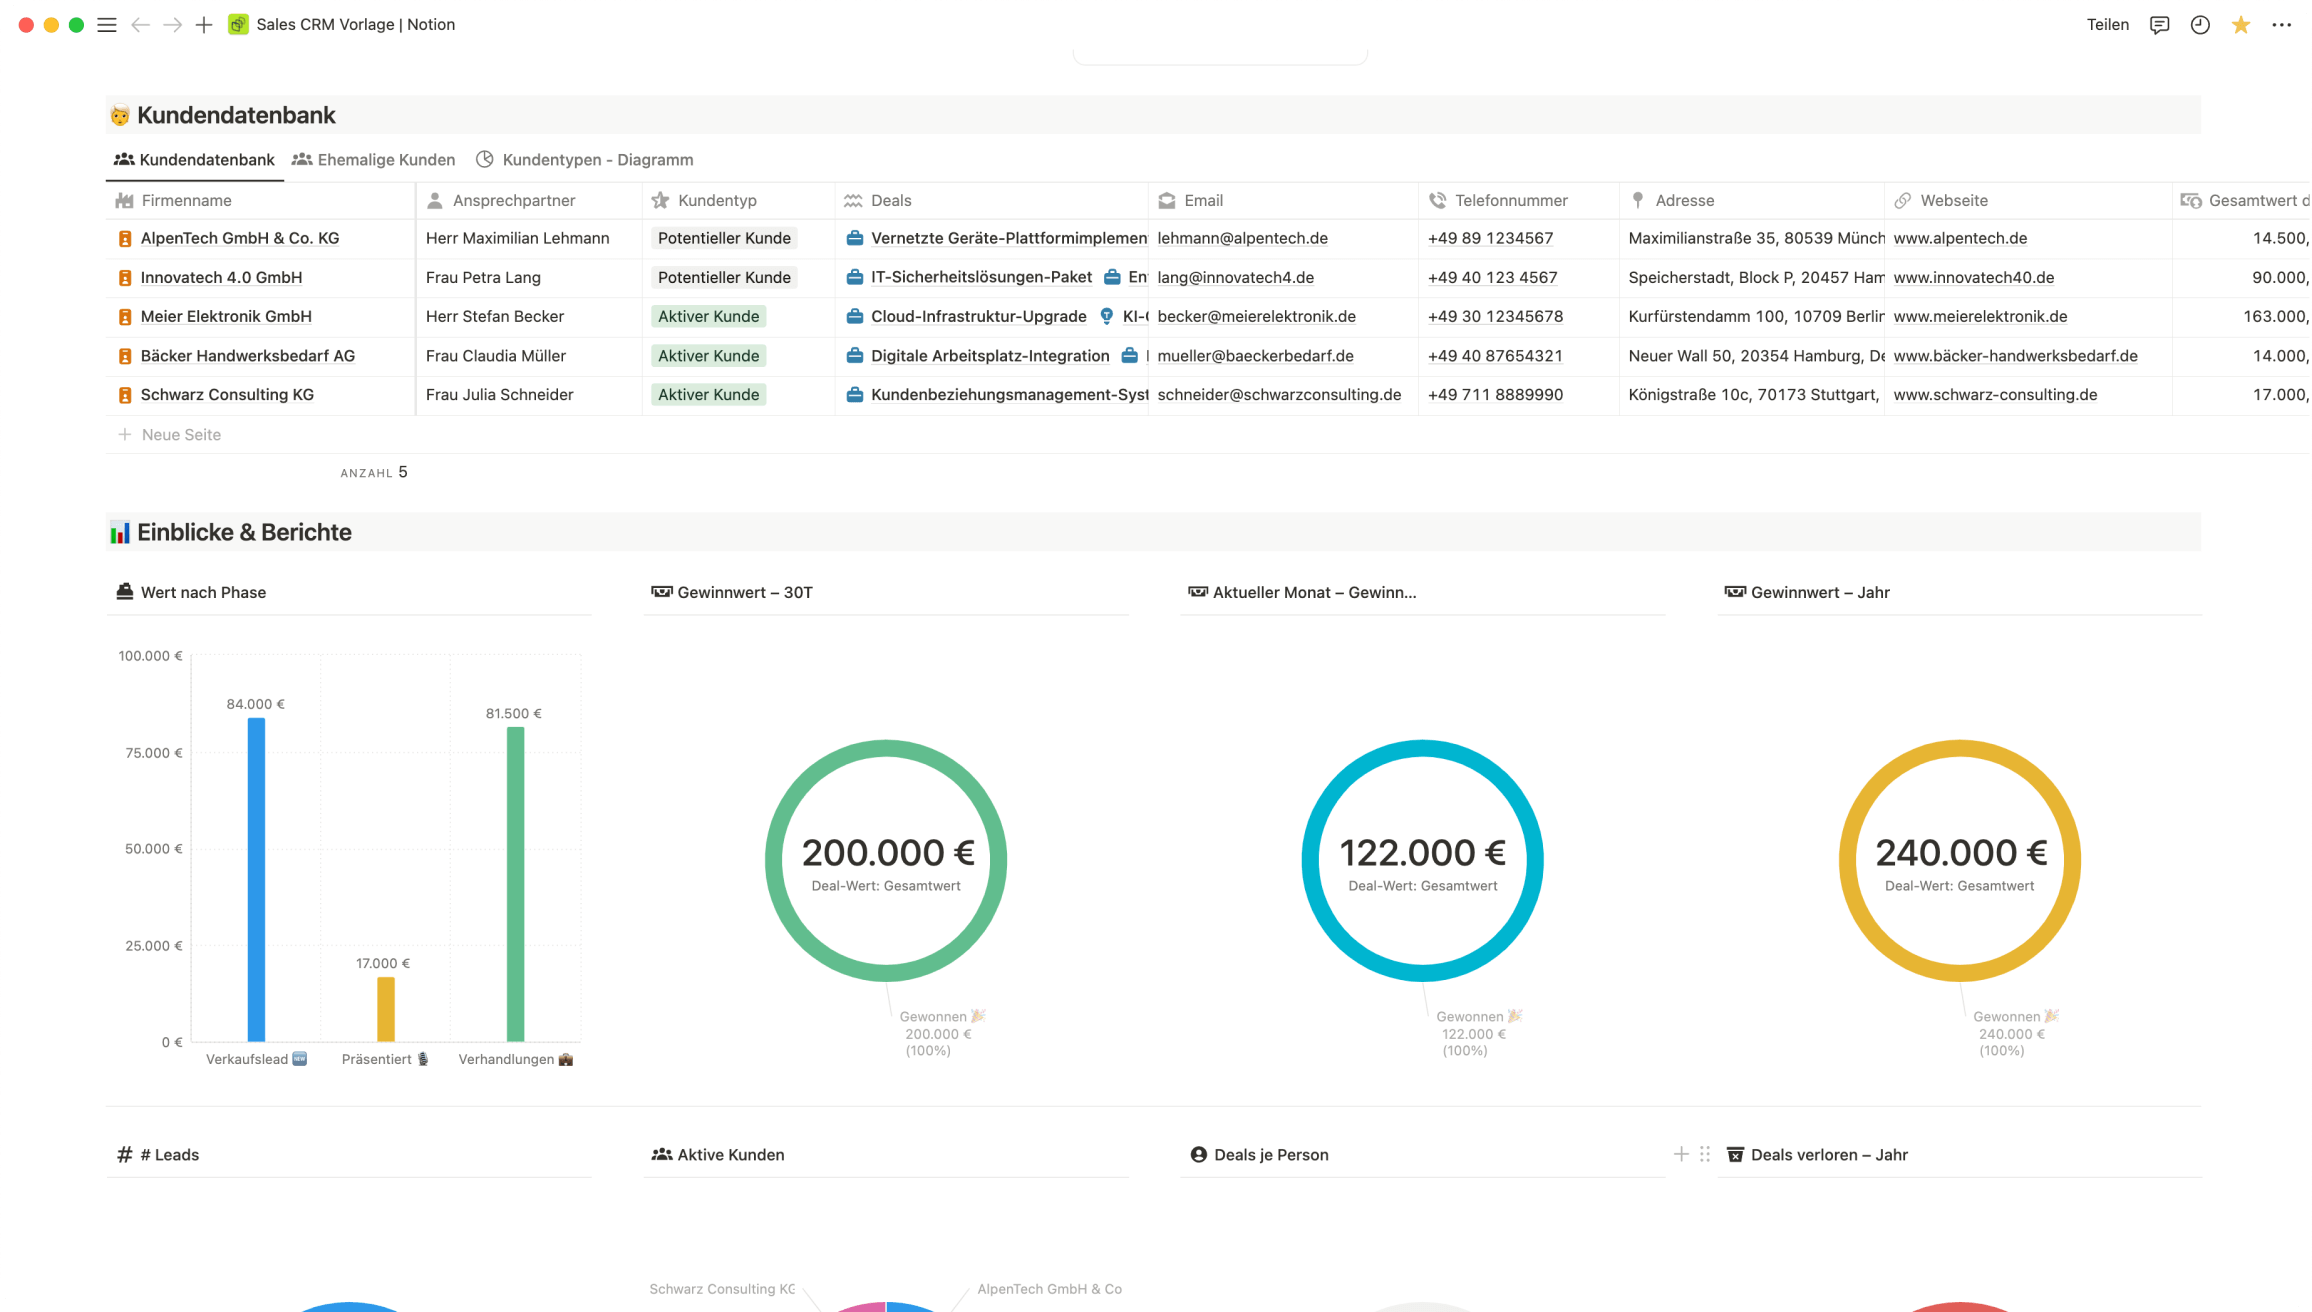Viewport: 2312px width, 1312px height.
Task: Click the plus icon next to Deals je Person
Action: (x=1681, y=1154)
